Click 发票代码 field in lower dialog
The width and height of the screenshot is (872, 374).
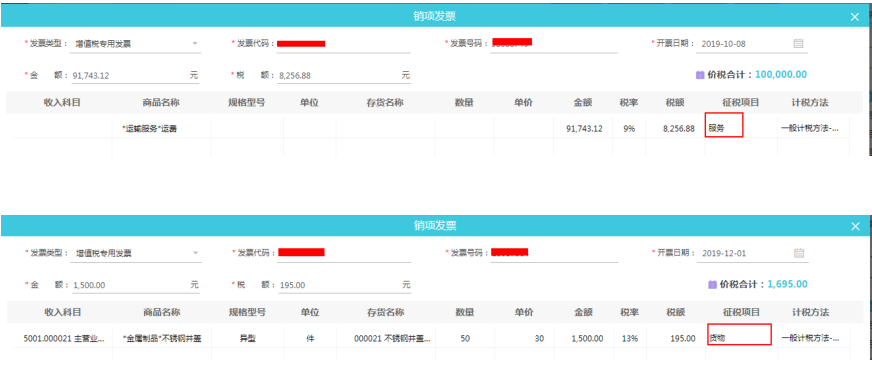(345, 253)
